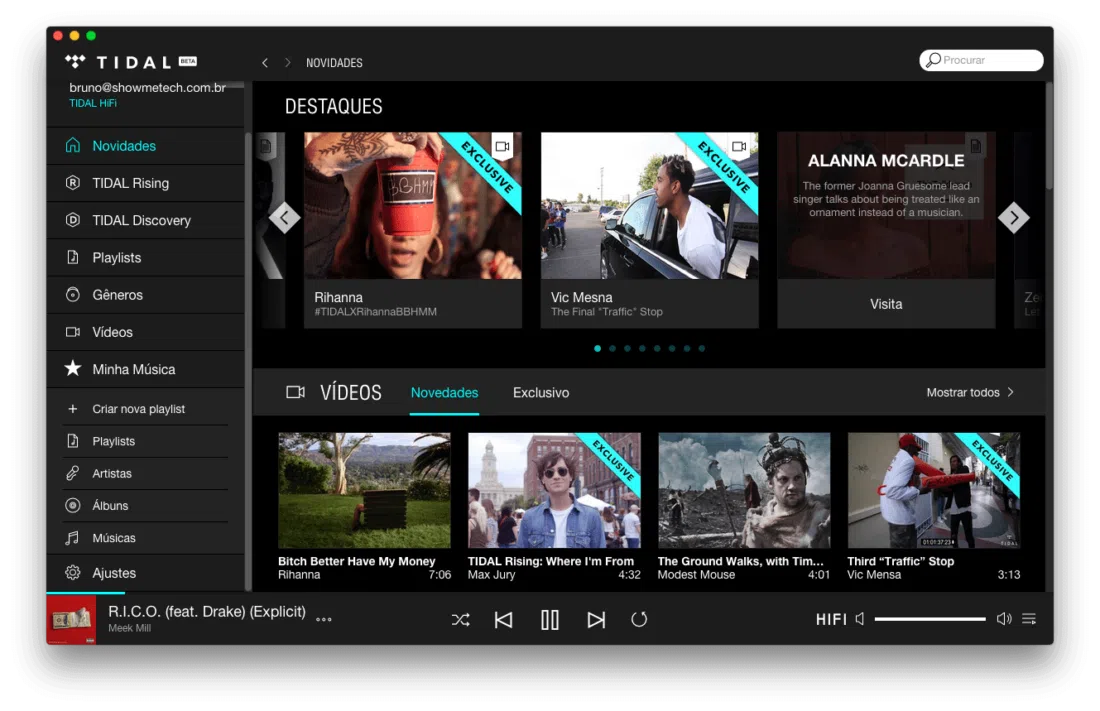1100x711 pixels.
Task: Select the second carousel page dot
Action: click(x=612, y=348)
